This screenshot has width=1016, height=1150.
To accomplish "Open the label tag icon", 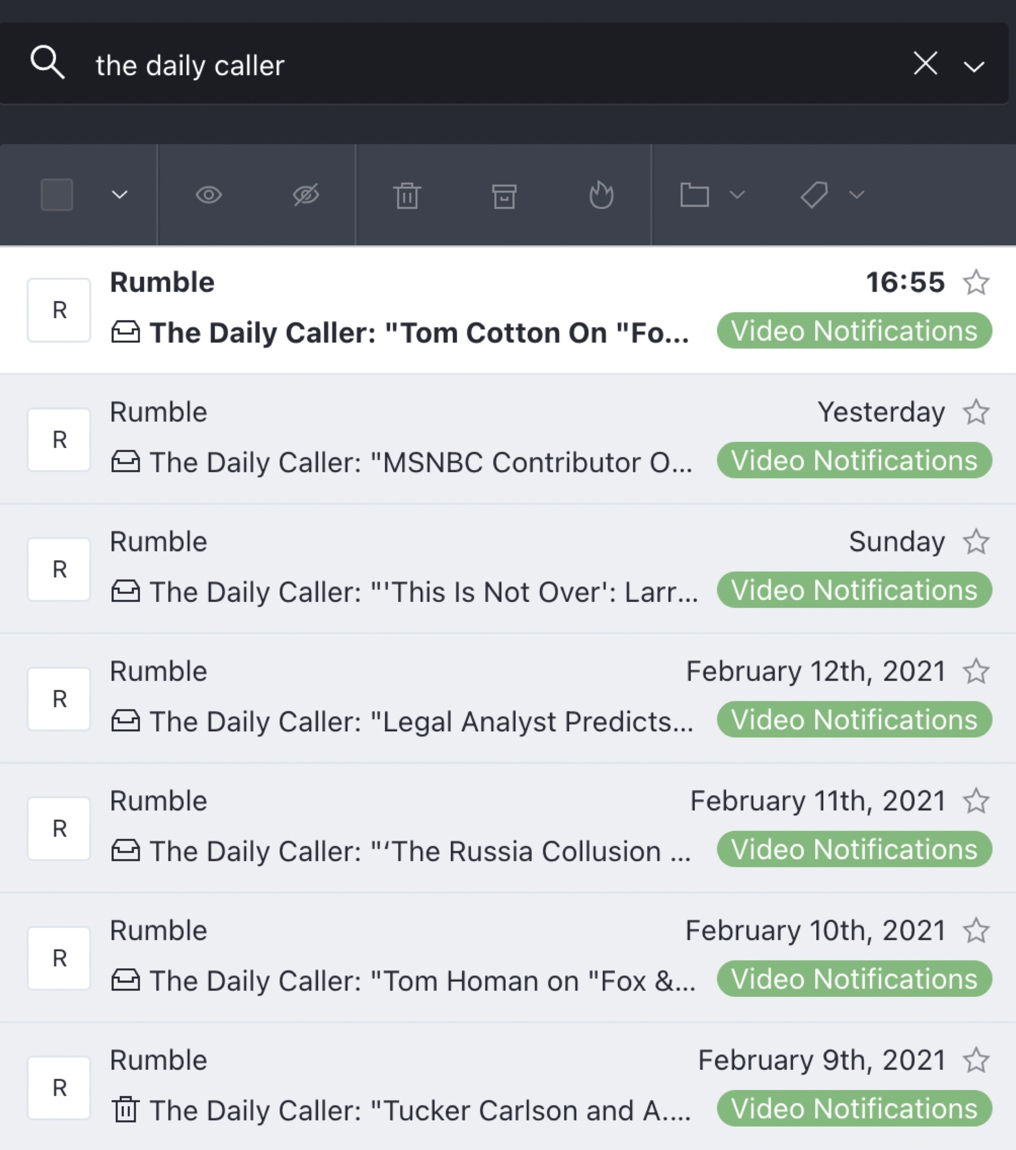I will point(814,195).
